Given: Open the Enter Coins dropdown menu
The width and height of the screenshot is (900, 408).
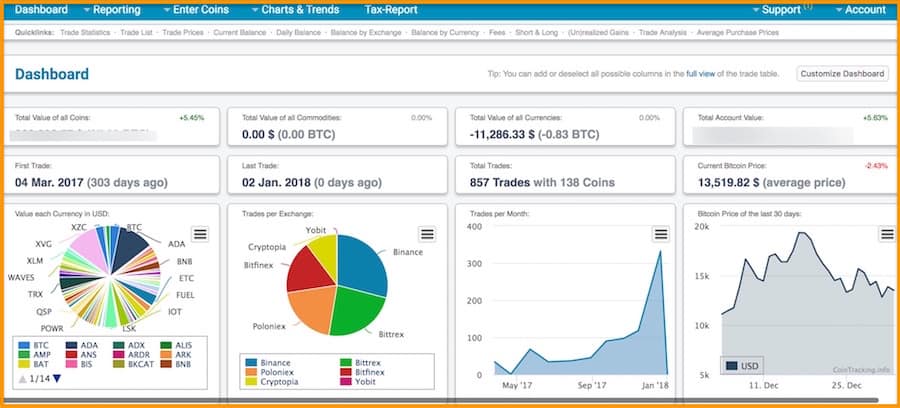Looking at the screenshot, I should [x=196, y=10].
